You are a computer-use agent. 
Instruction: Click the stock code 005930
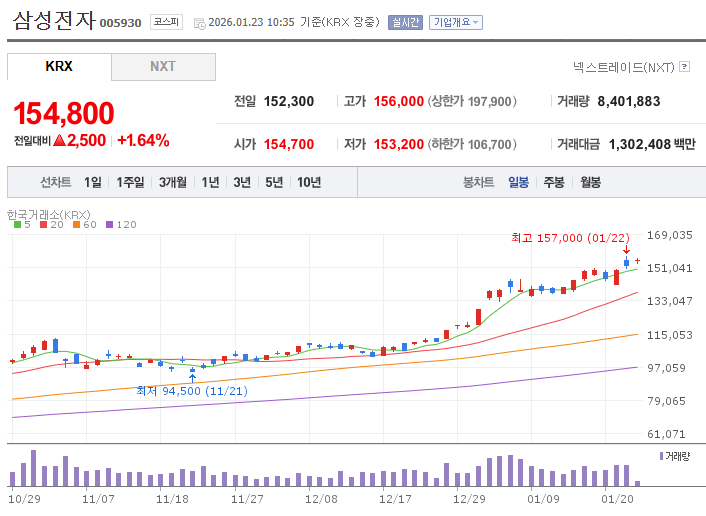click(x=120, y=23)
